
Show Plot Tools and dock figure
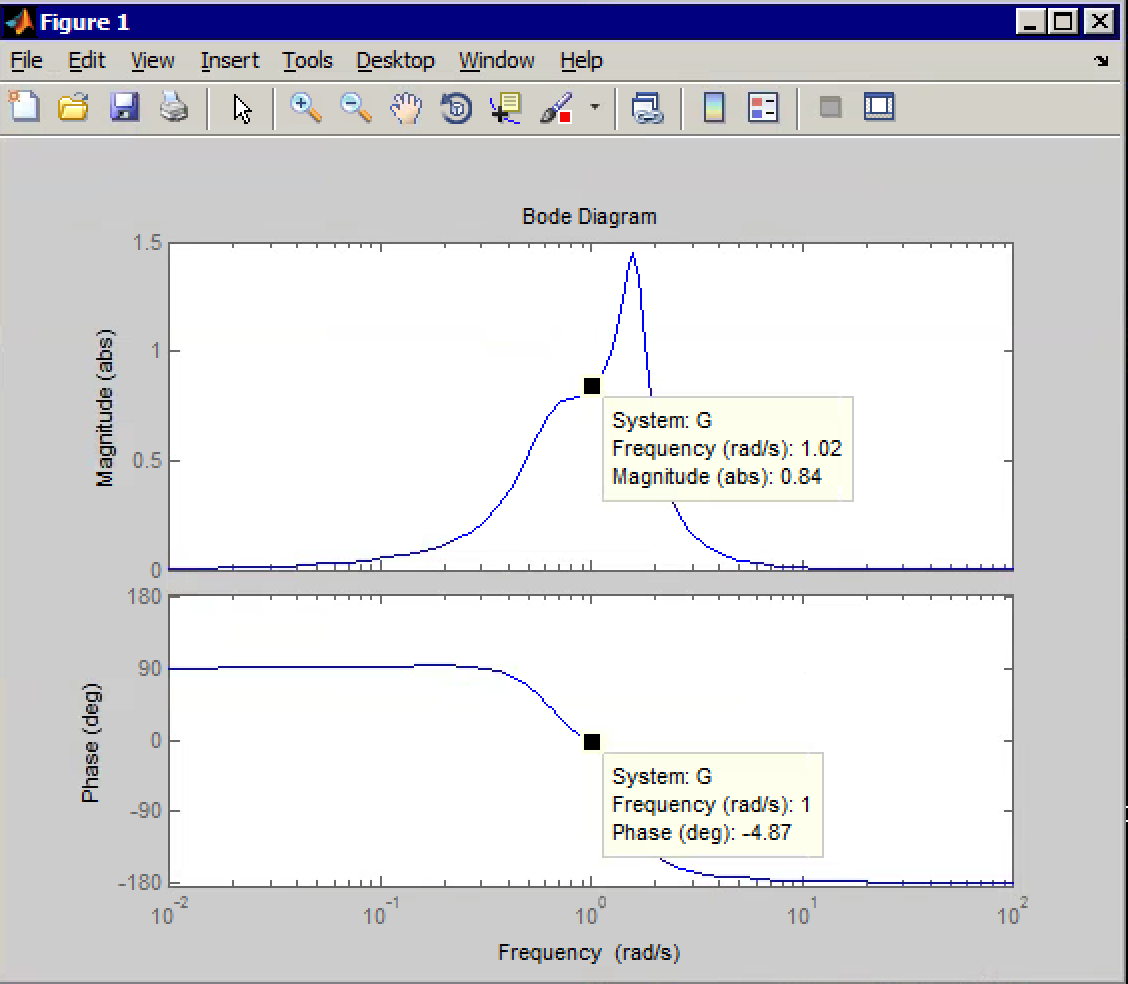tap(879, 108)
